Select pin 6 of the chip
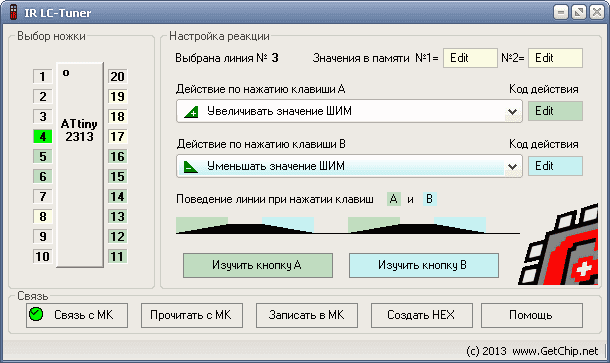 (x=42, y=176)
